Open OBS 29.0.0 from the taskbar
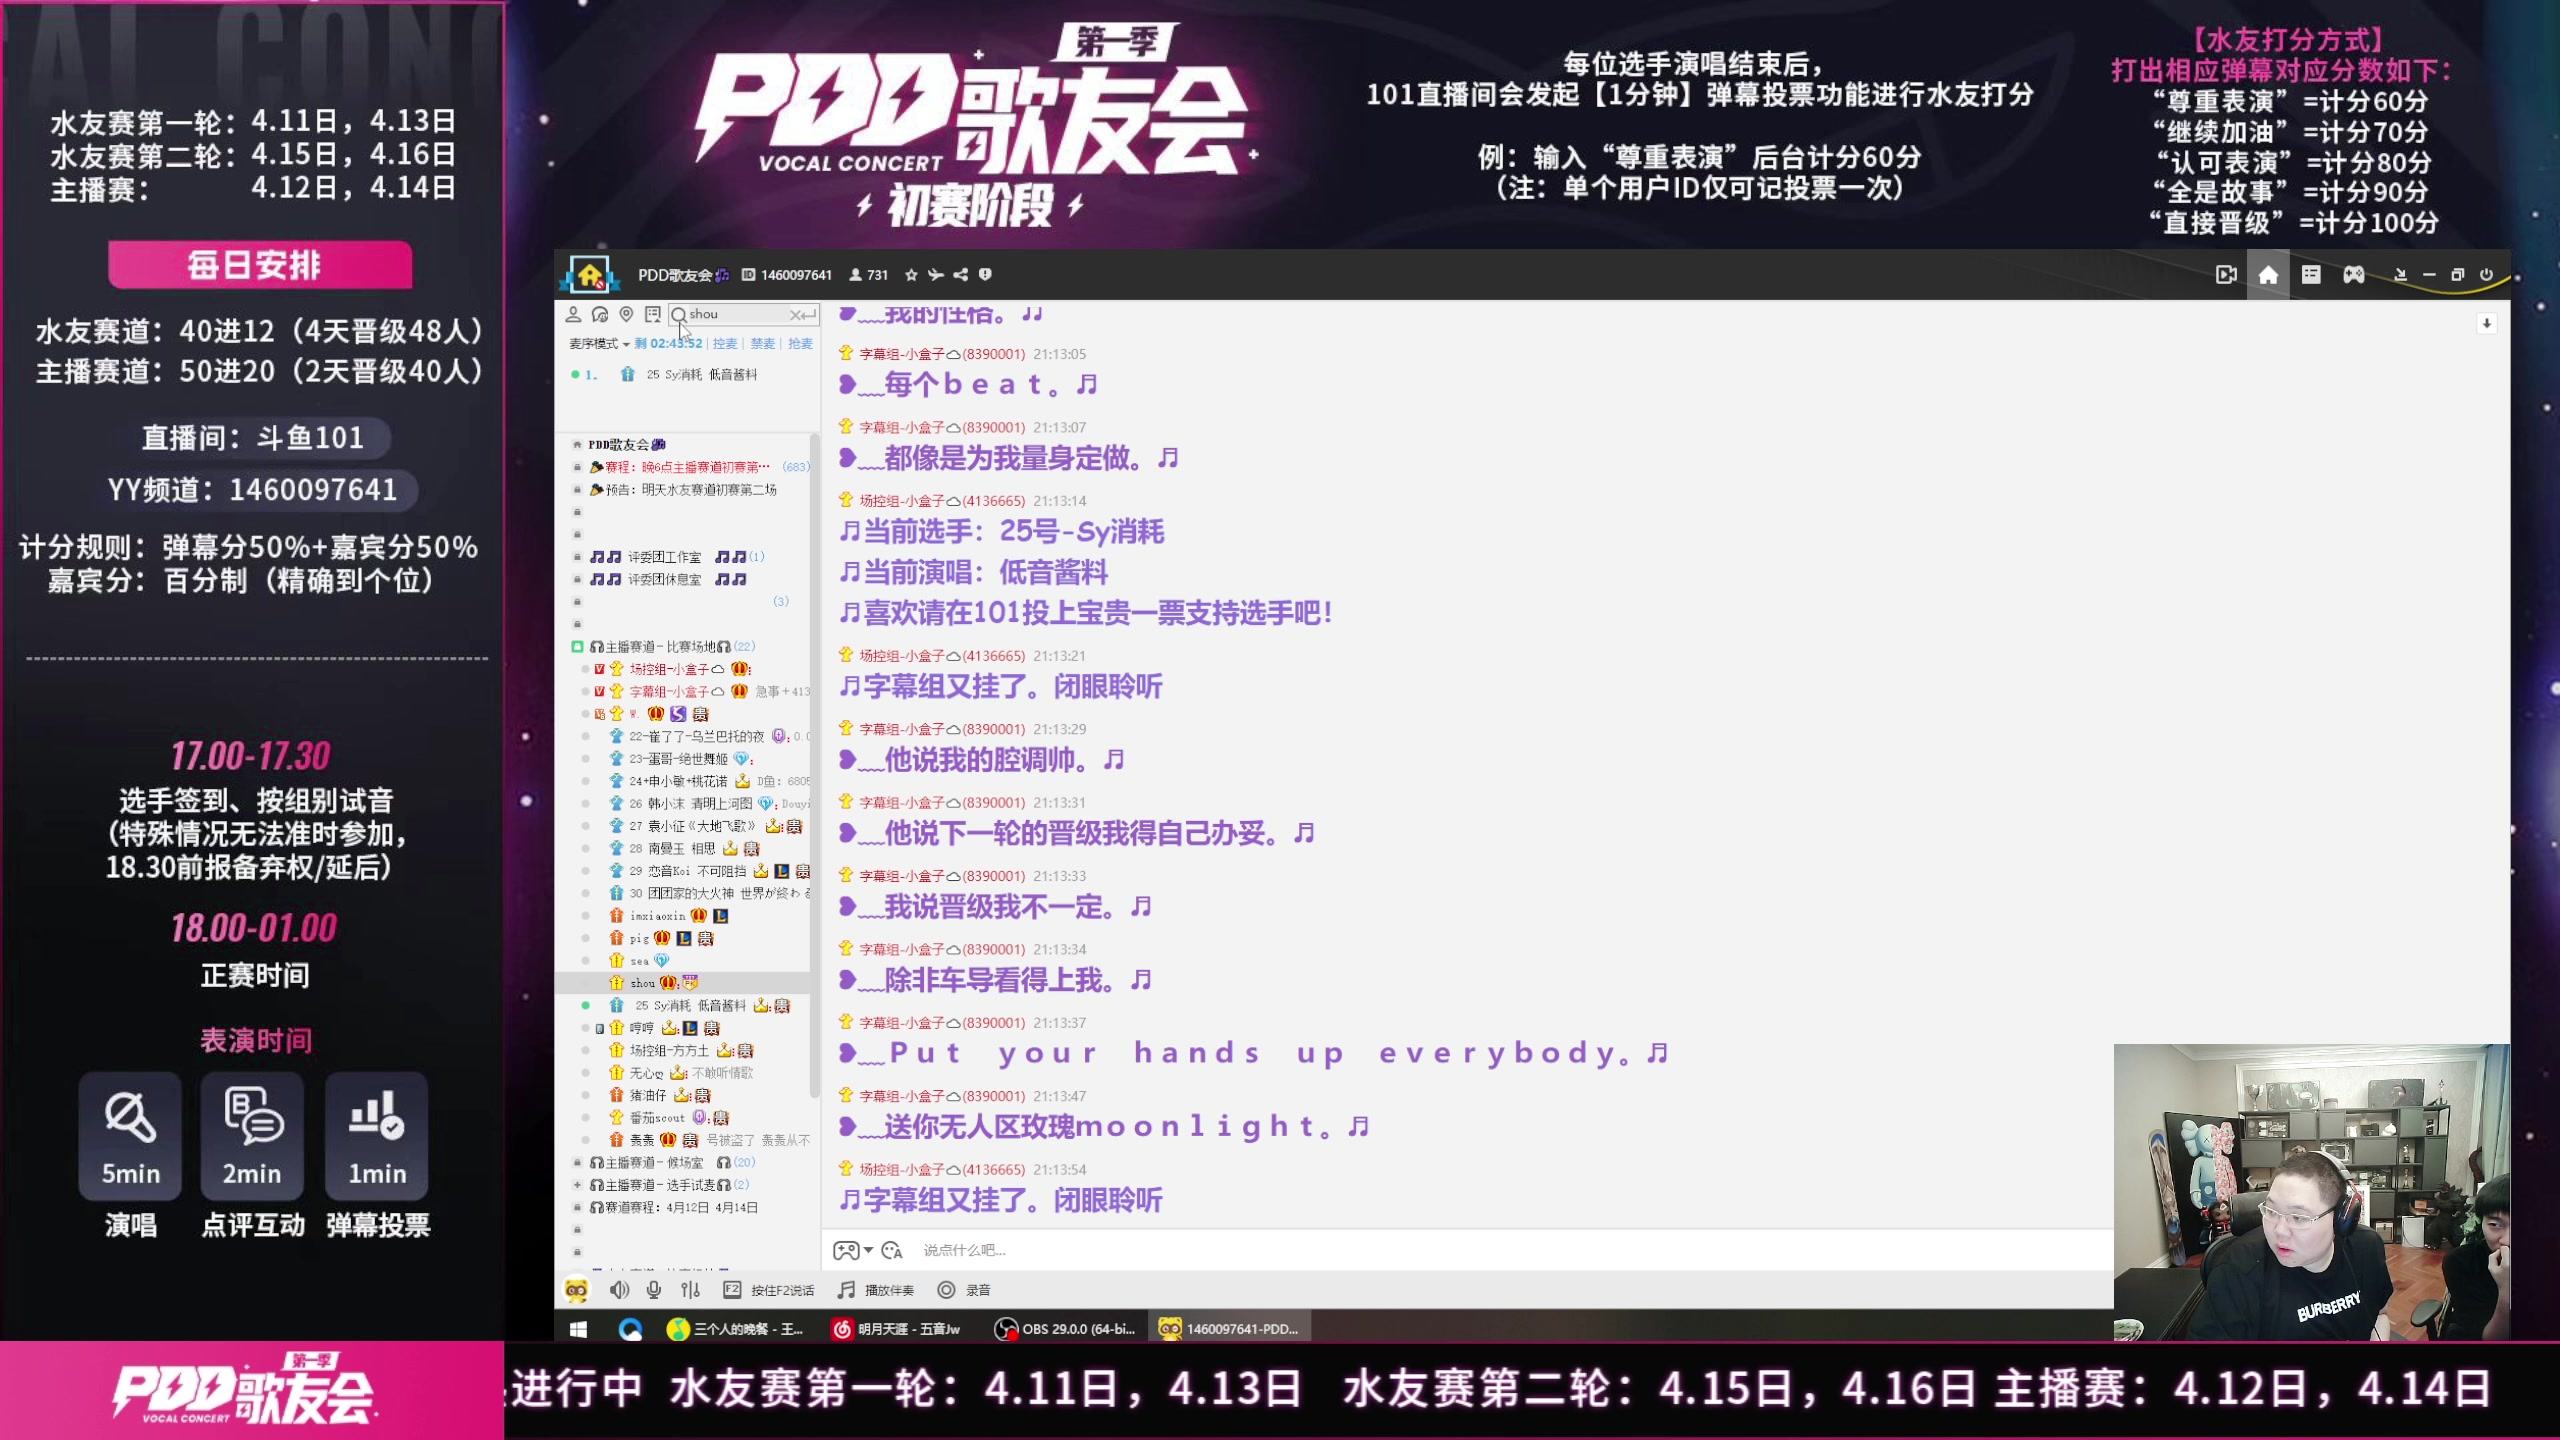 [1065, 1328]
